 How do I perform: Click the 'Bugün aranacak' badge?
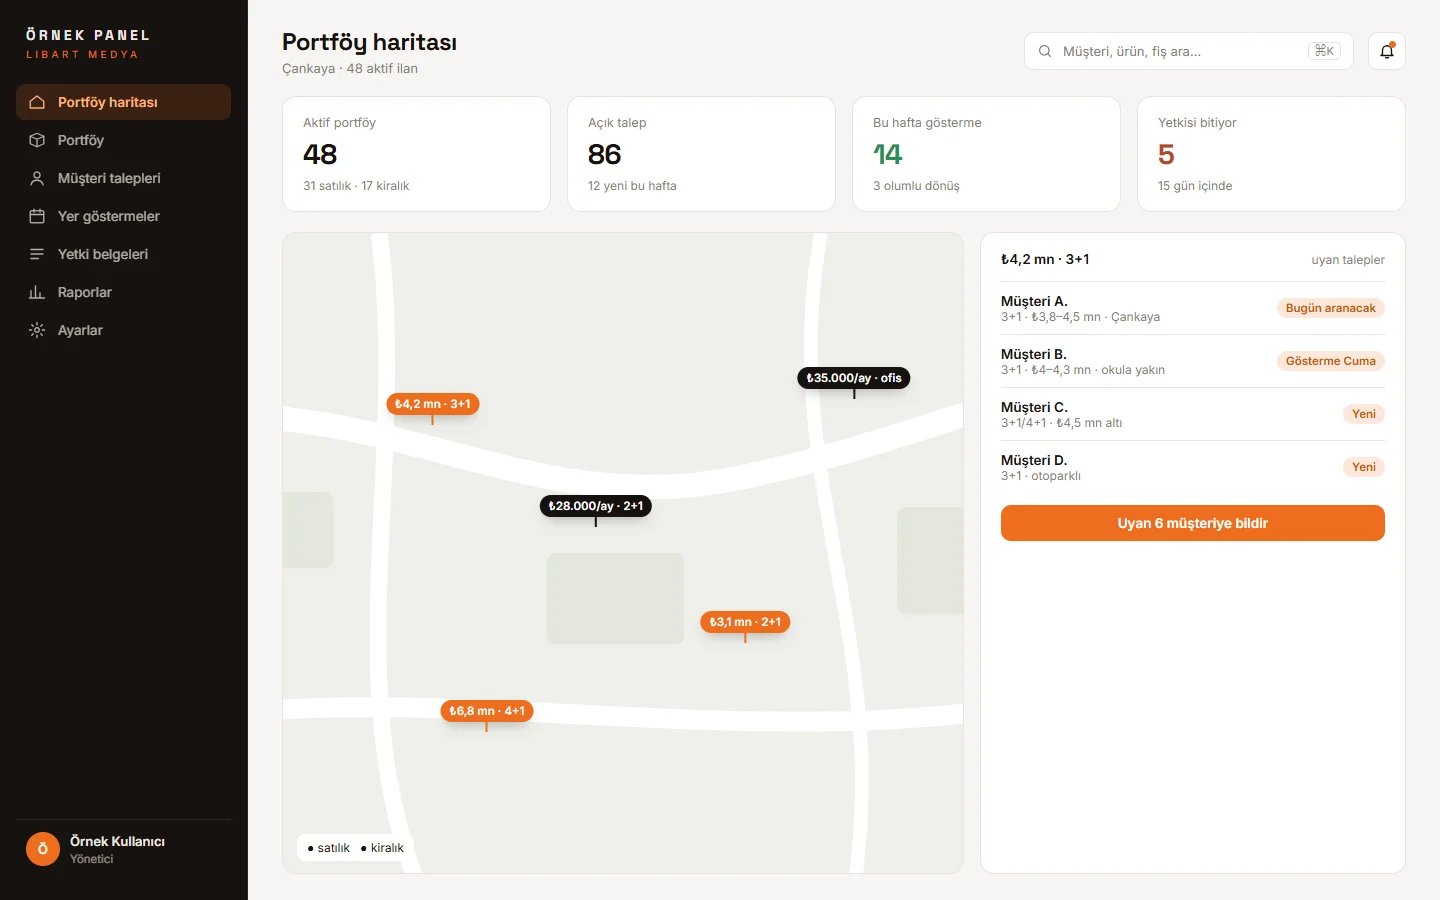click(1330, 308)
